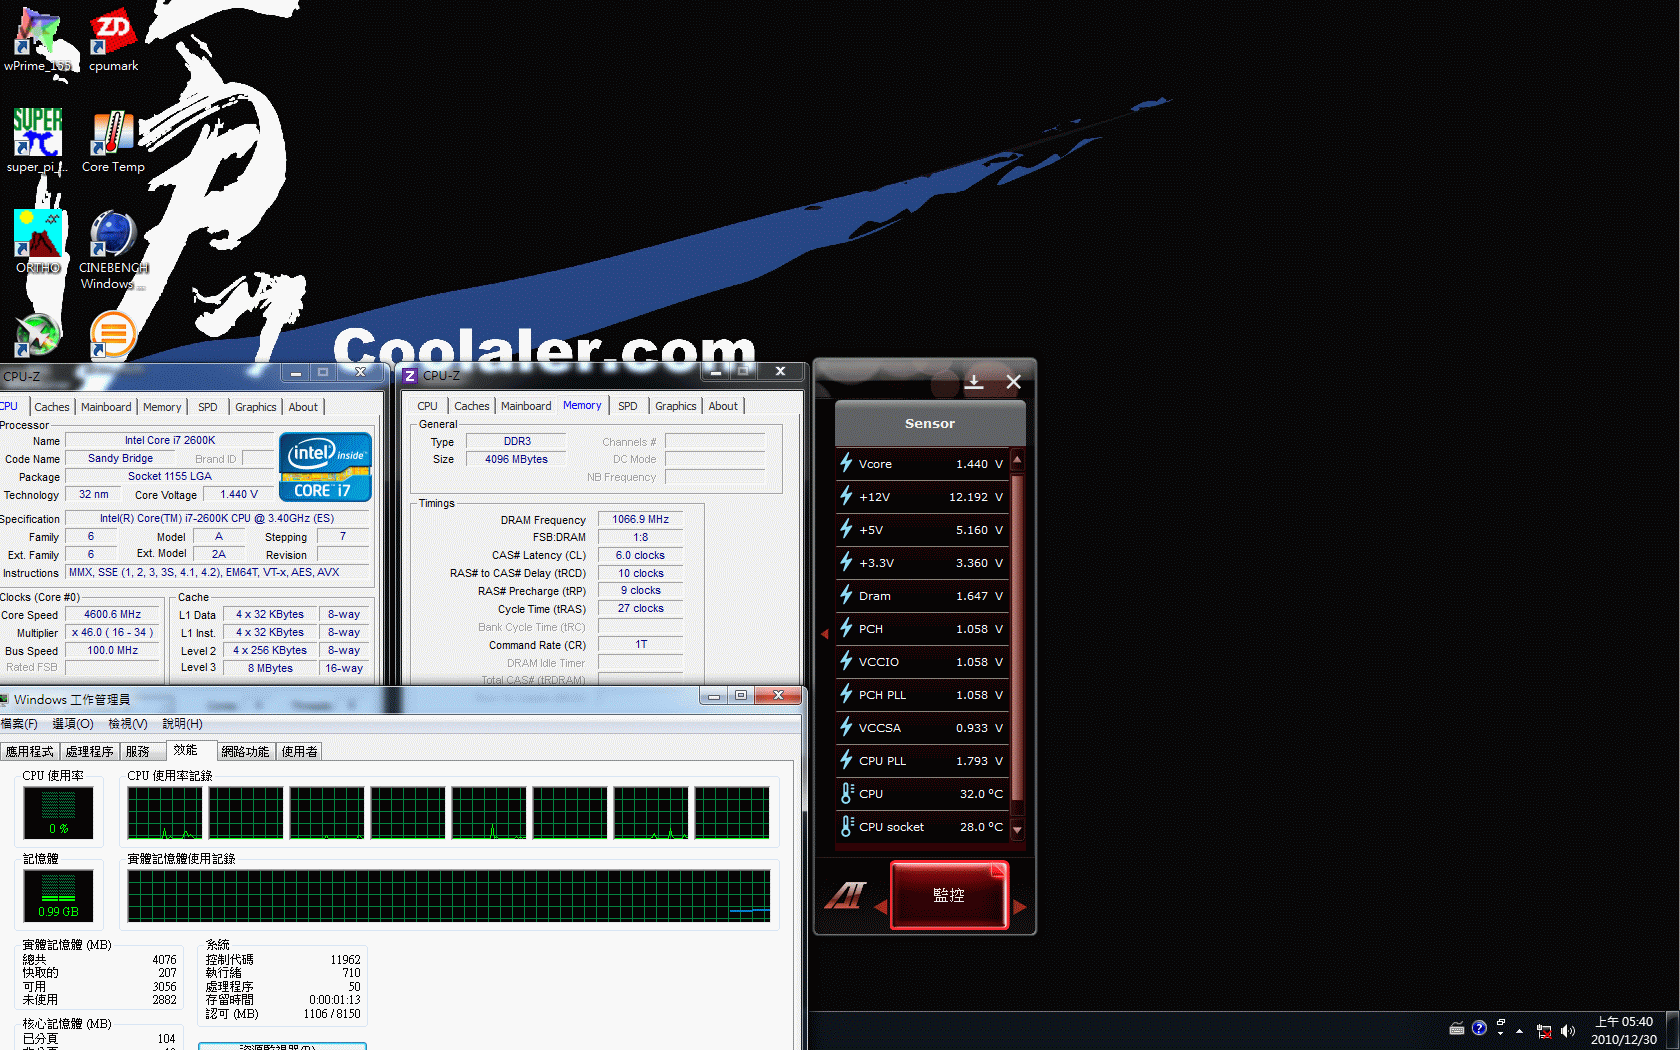Click the Multiplier x 46.0 field
Image resolution: width=1680 pixels, height=1050 pixels.
[x=112, y=633]
